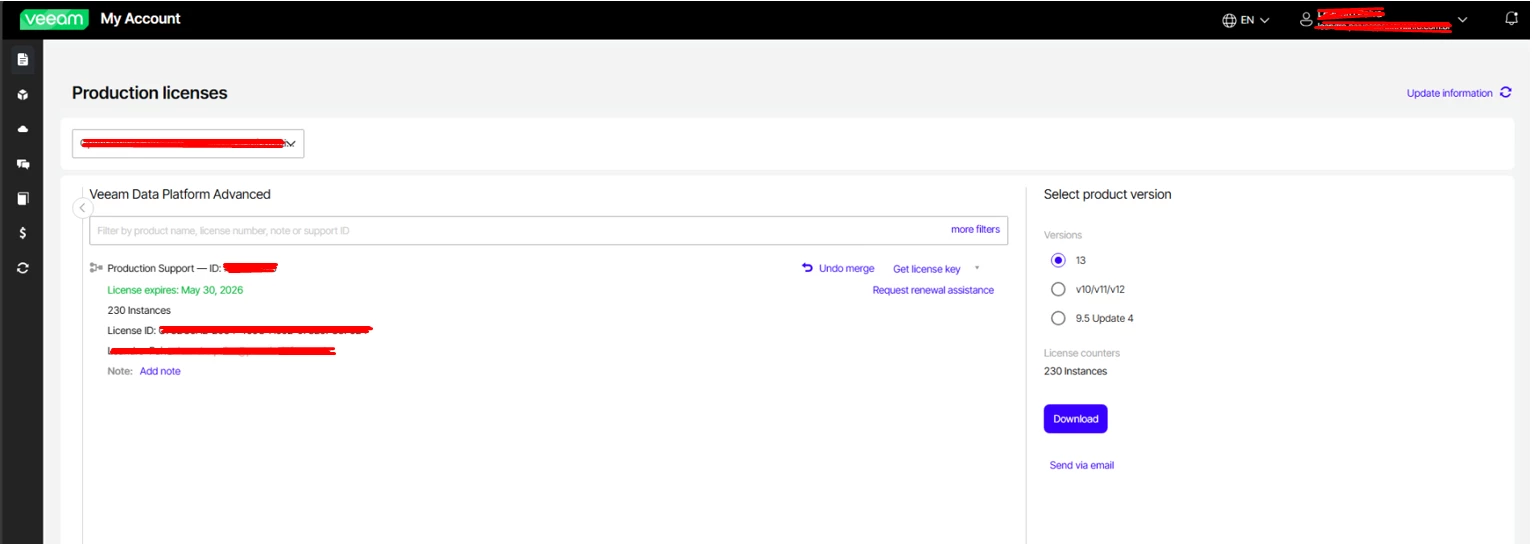Click Request renewal assistance link

(933, 290)
